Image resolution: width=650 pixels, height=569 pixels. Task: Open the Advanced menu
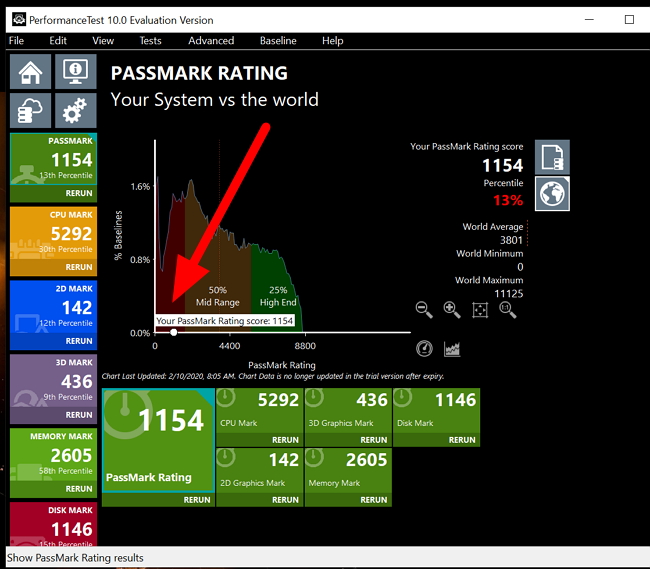tap(211, 41)
